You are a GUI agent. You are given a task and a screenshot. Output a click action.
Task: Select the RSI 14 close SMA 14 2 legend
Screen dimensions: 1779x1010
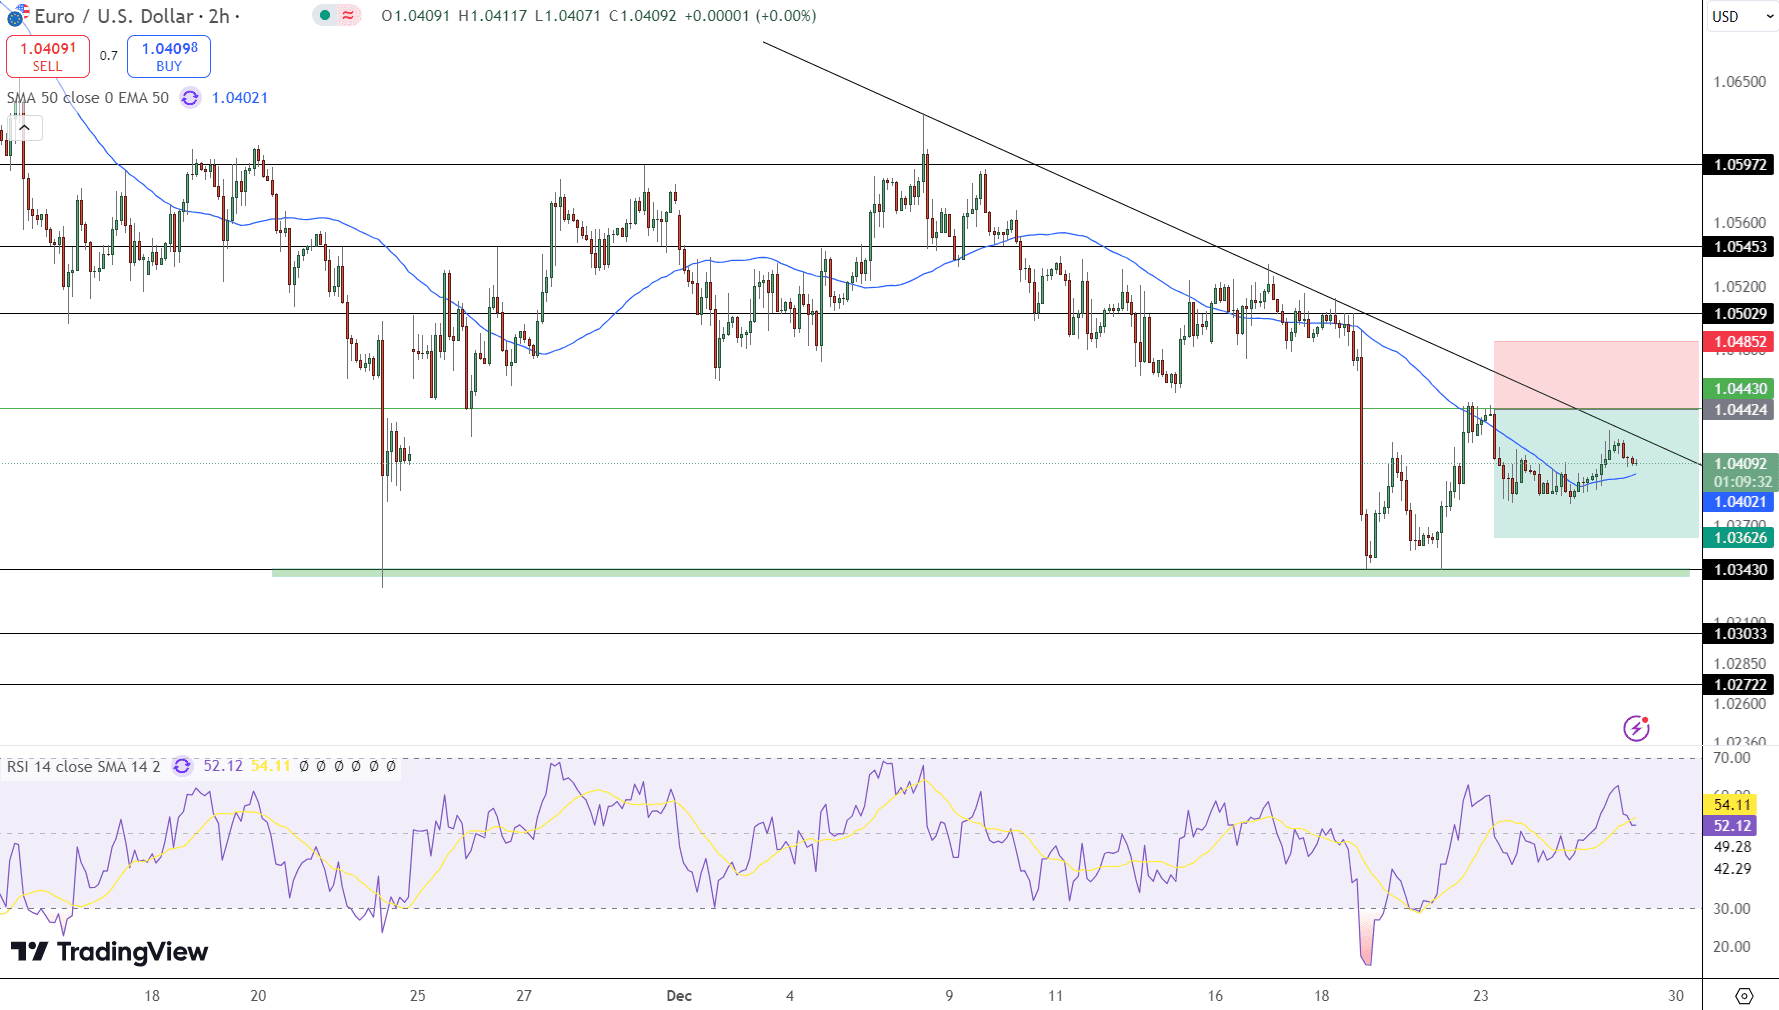83,767
